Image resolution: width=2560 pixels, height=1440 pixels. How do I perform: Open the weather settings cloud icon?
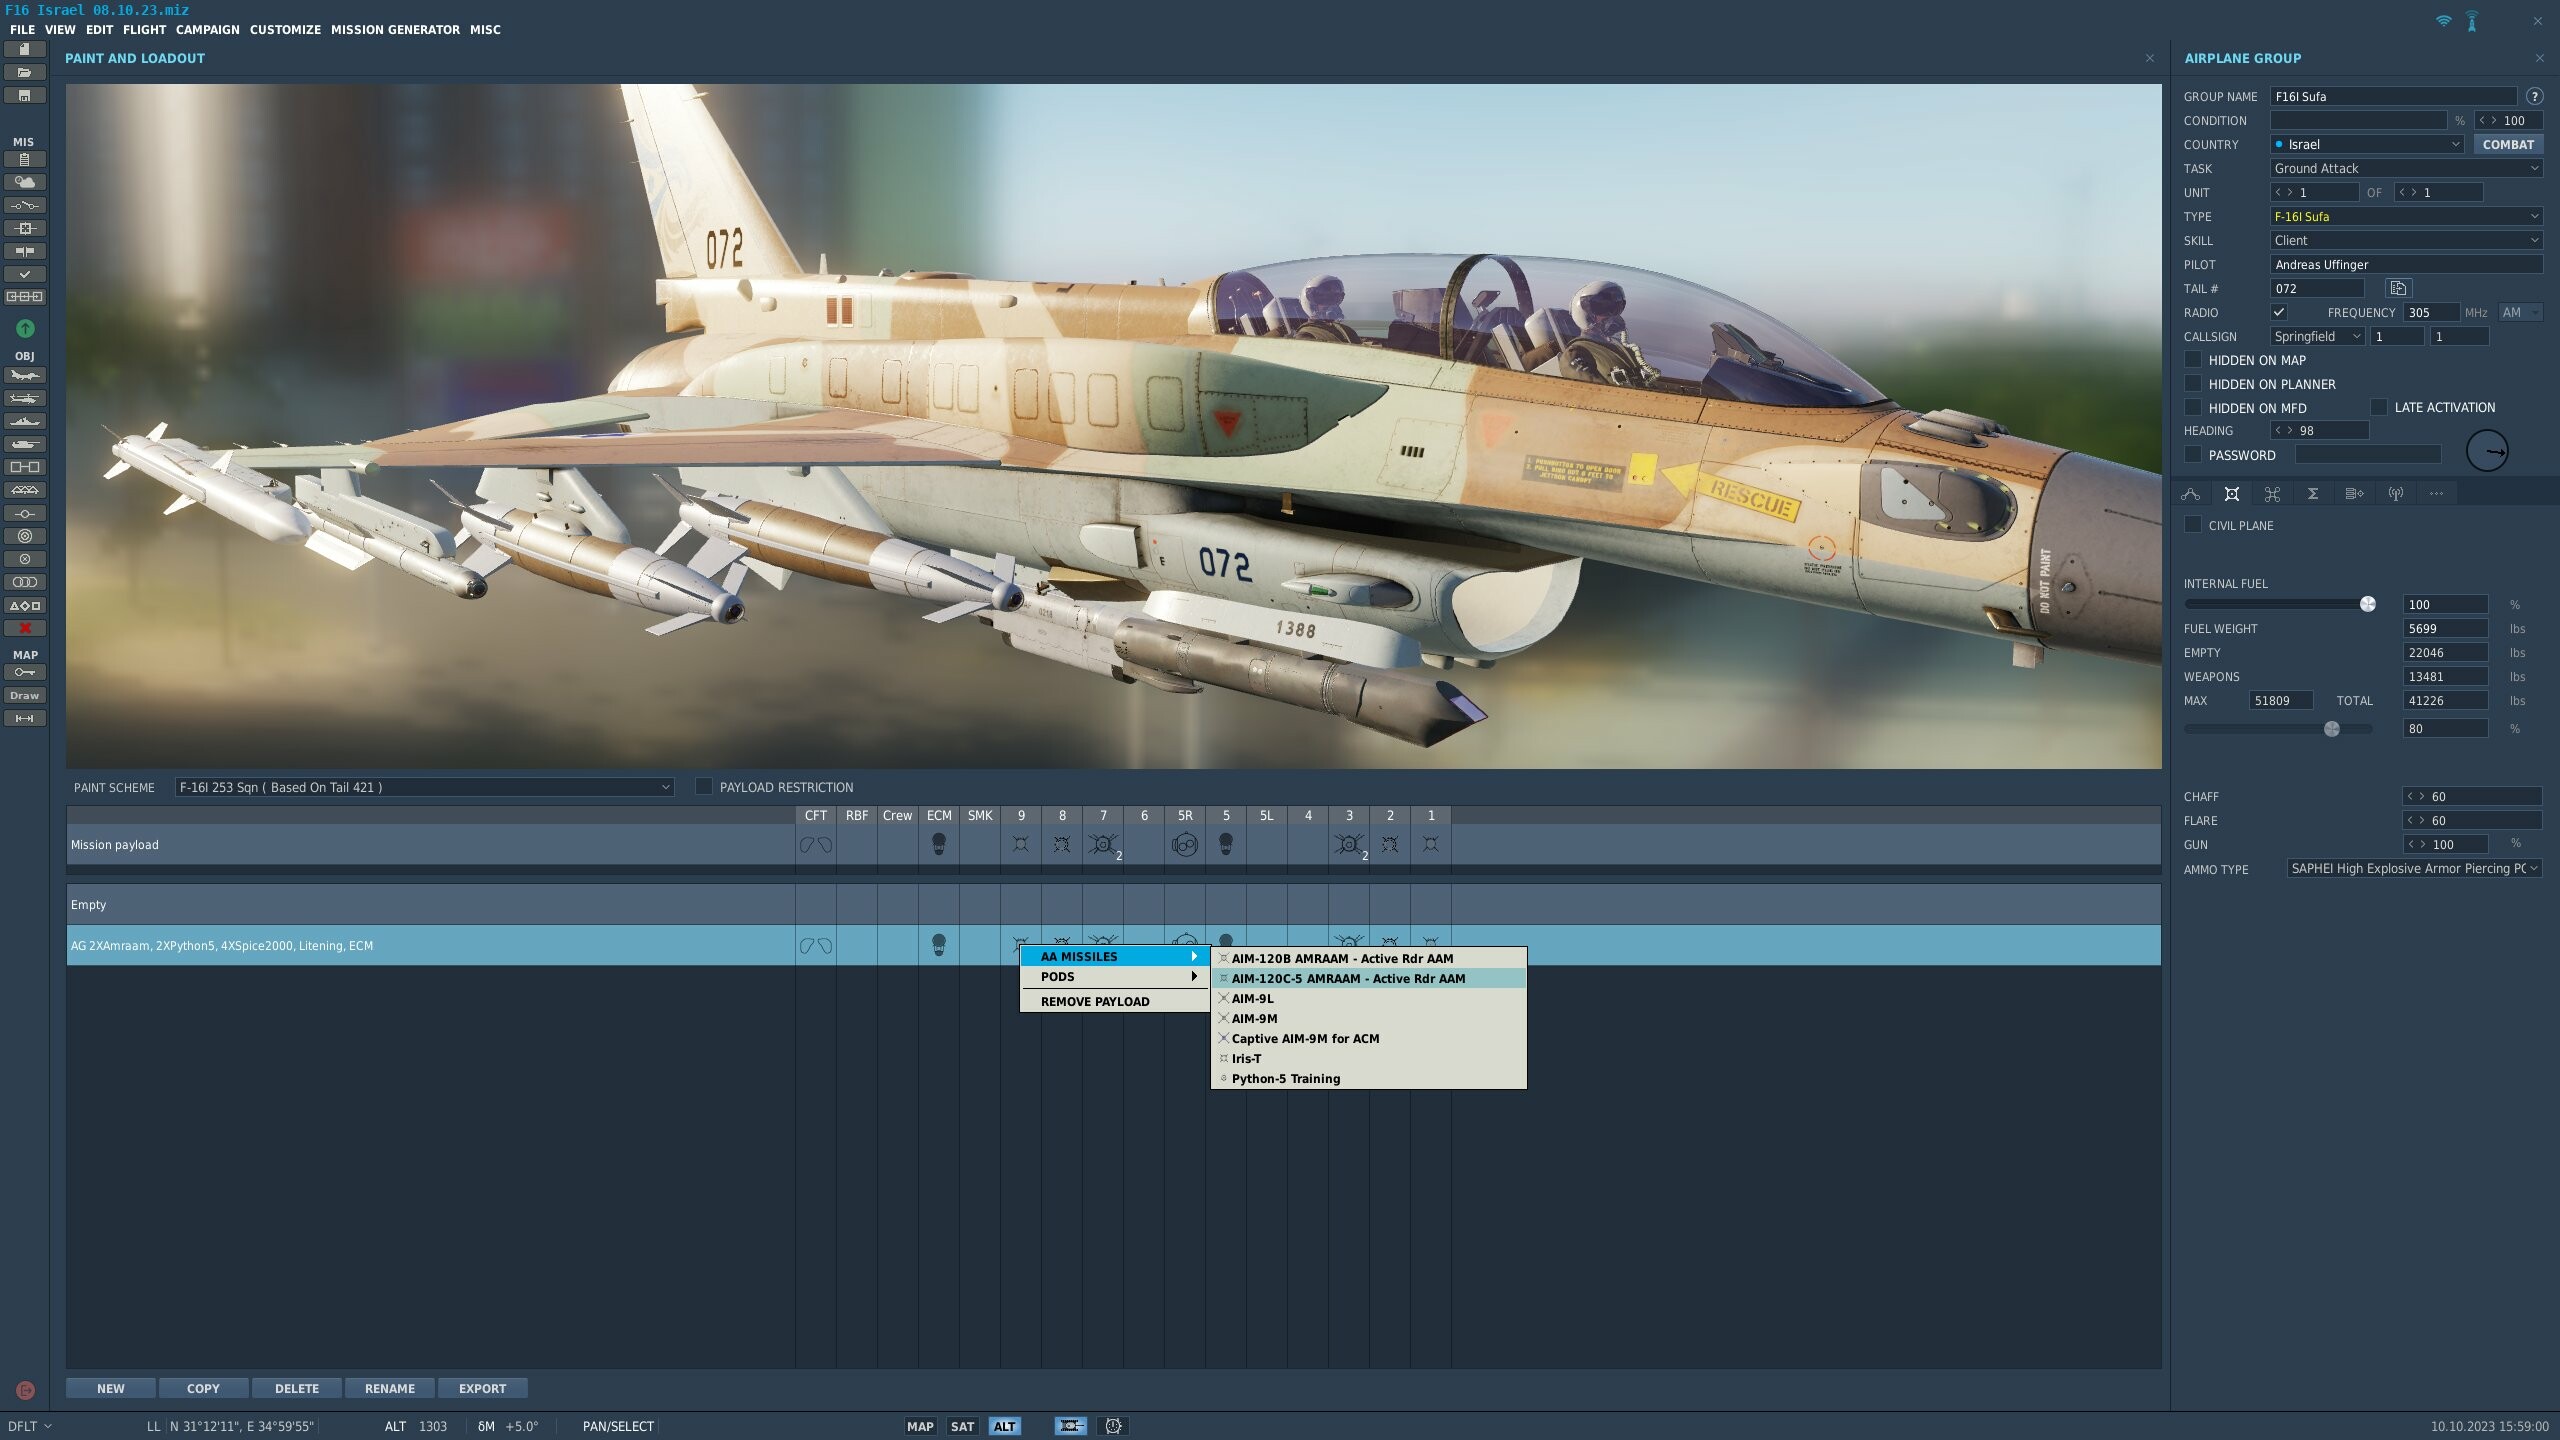click(25, 182)
